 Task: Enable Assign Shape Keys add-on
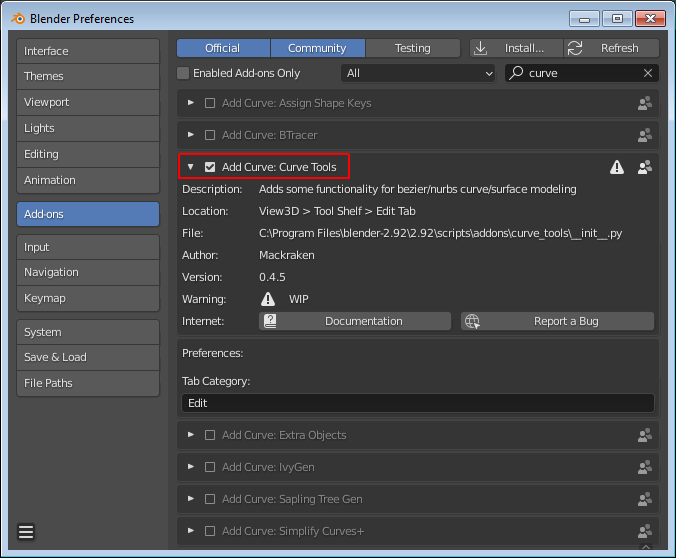pyautogui.click(x=210, y=103)
